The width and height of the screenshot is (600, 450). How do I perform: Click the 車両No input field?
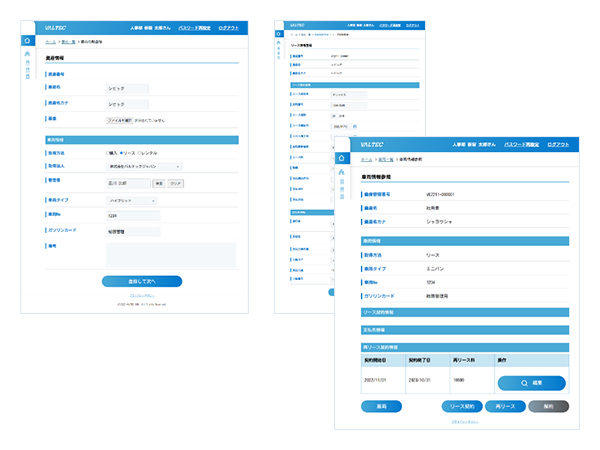point(127,215)
